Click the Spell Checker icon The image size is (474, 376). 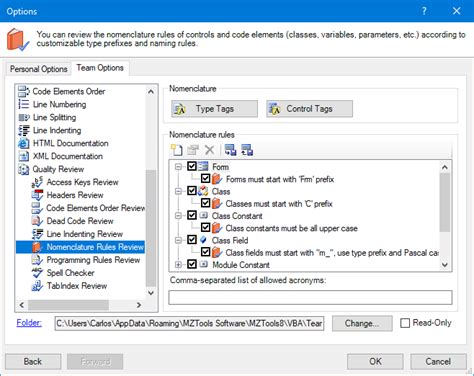coord(37,273)
